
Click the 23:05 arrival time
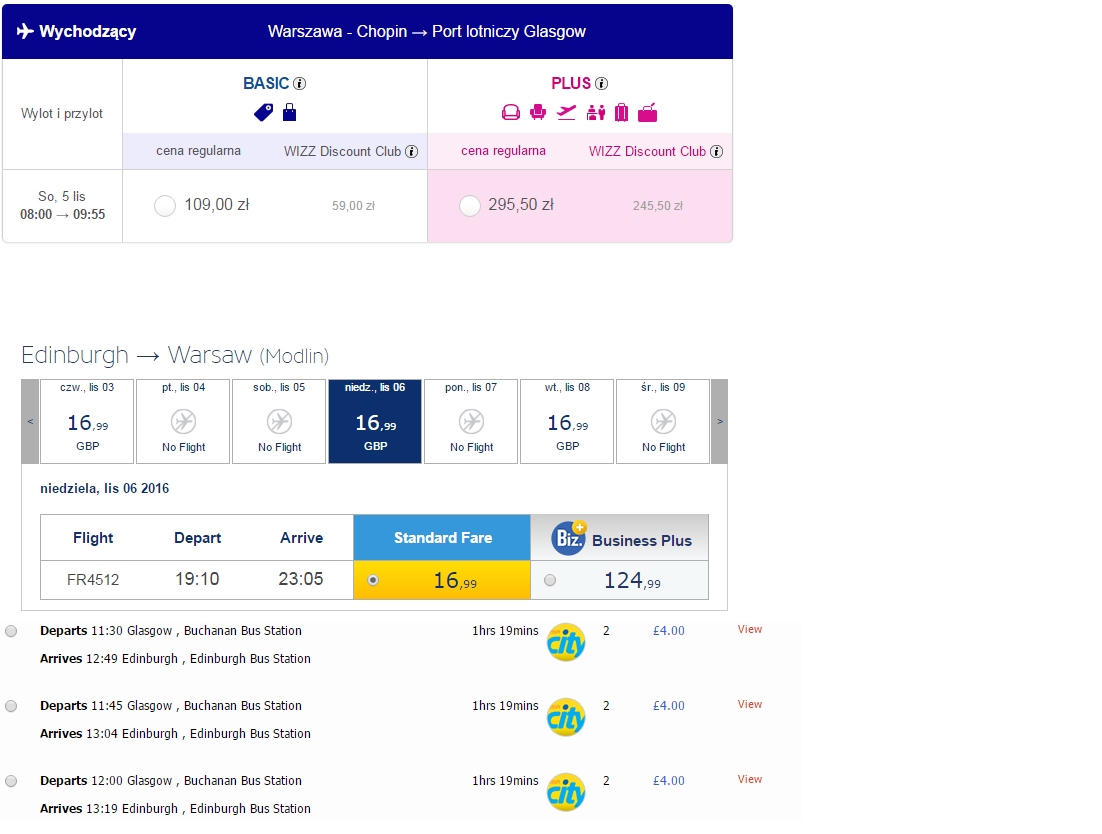point(301,579)
